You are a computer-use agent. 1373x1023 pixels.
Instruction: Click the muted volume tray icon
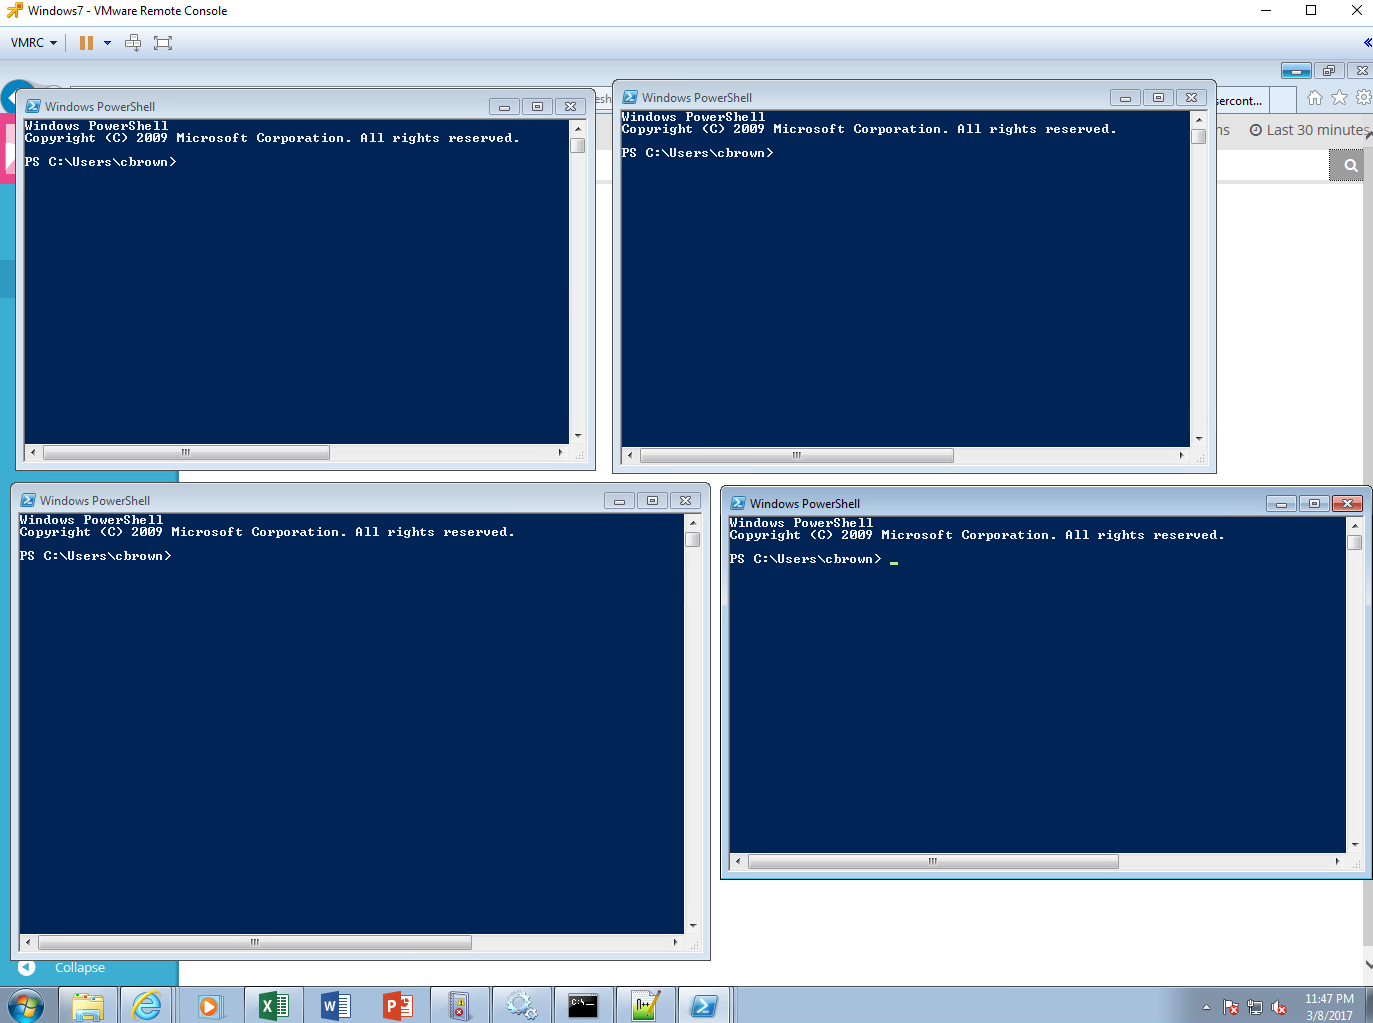(1279, 1007)
